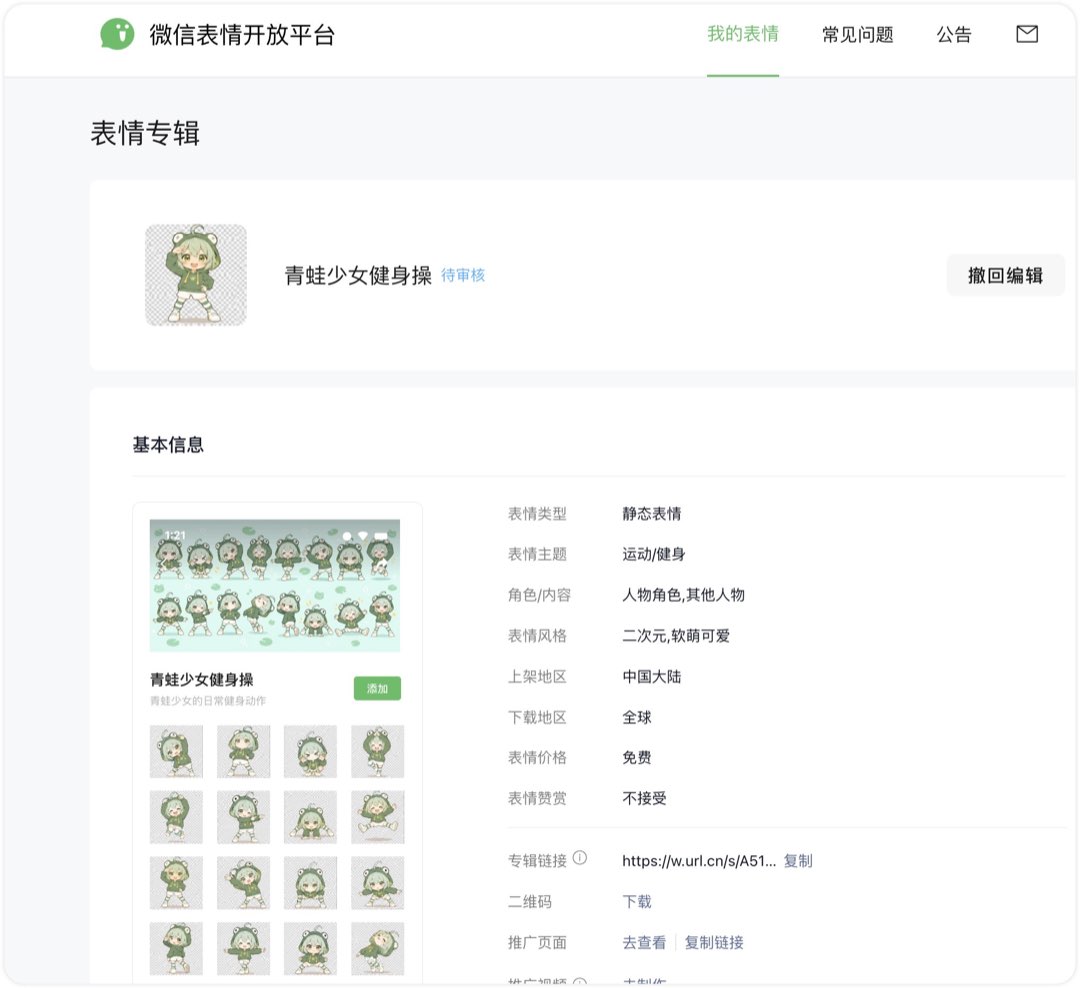Click the preview description 青蛙少女的日常健身动作
The height and width of the screenshot is (988, 1080).
point(208,701)
